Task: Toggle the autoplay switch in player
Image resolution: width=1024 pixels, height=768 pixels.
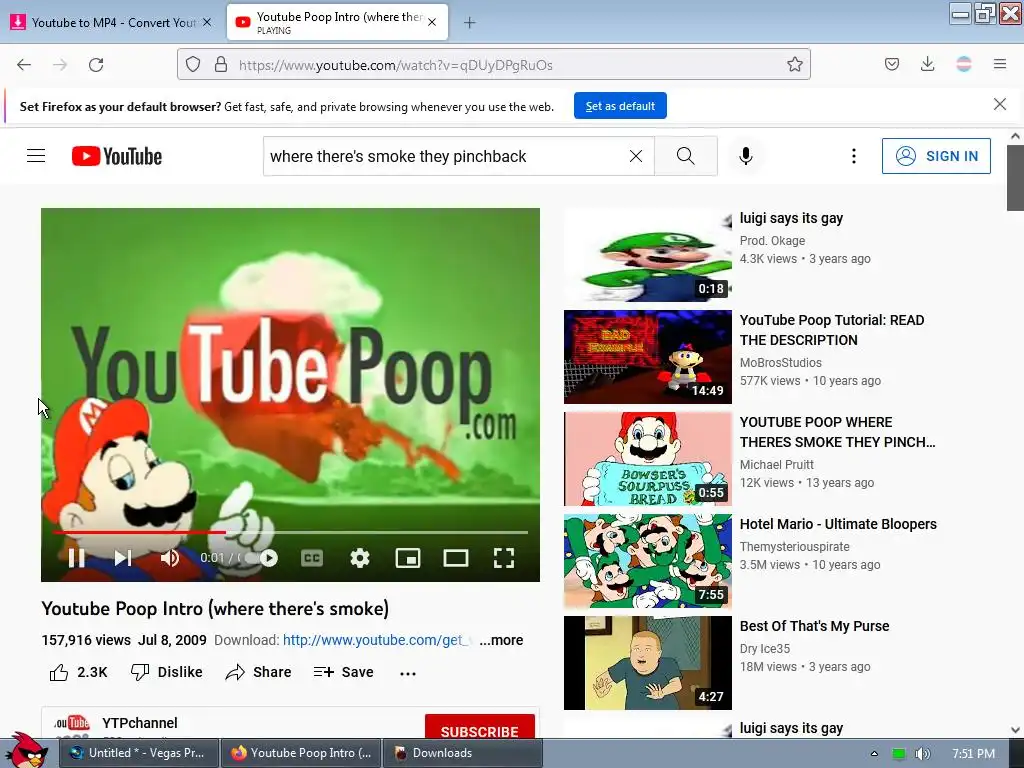Action: (x=261, y=558)
